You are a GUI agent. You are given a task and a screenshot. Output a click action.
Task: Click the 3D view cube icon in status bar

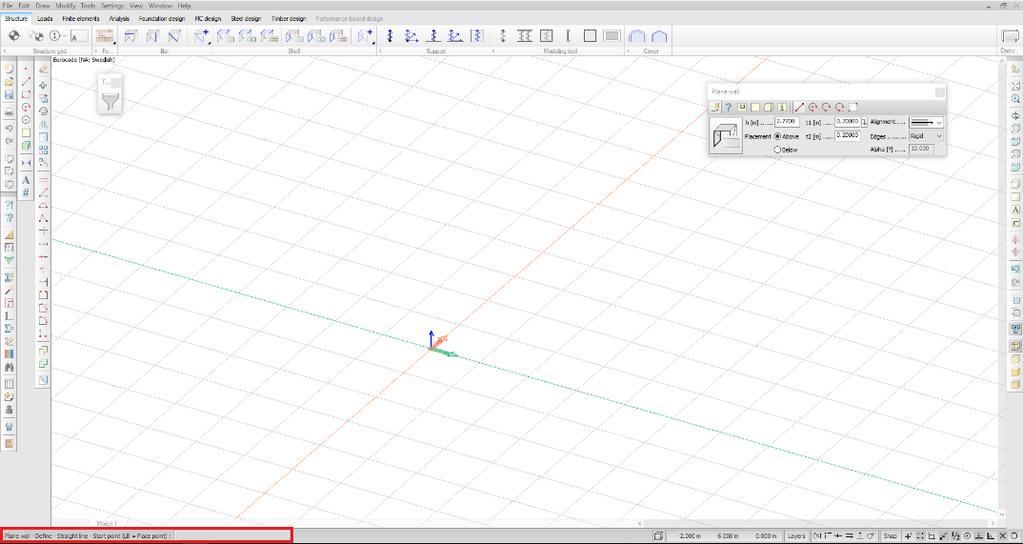tap(658, 536)
